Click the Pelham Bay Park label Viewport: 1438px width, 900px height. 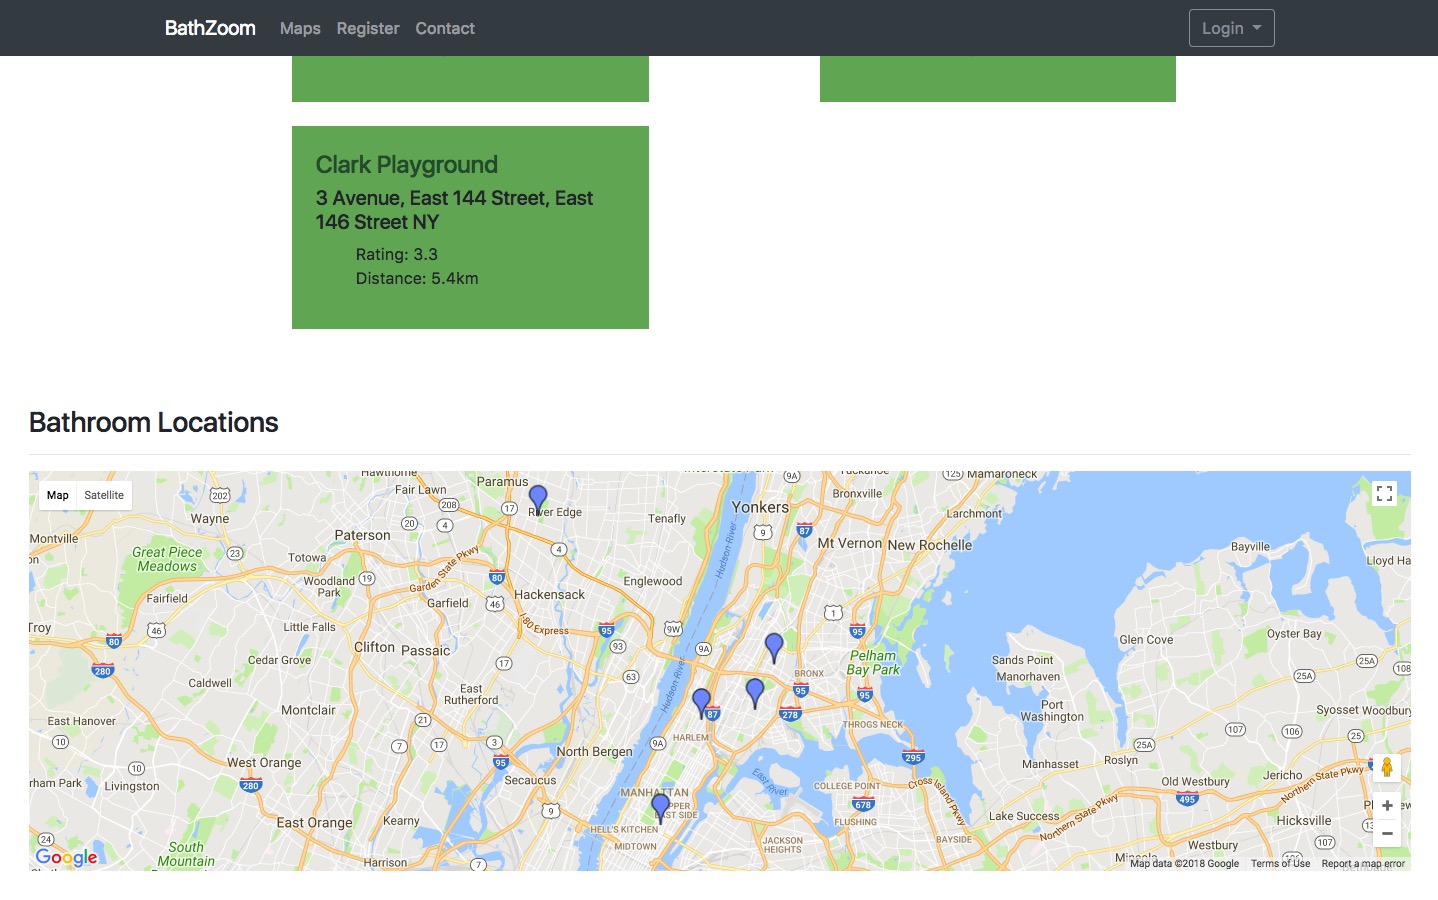coord(874,663)
